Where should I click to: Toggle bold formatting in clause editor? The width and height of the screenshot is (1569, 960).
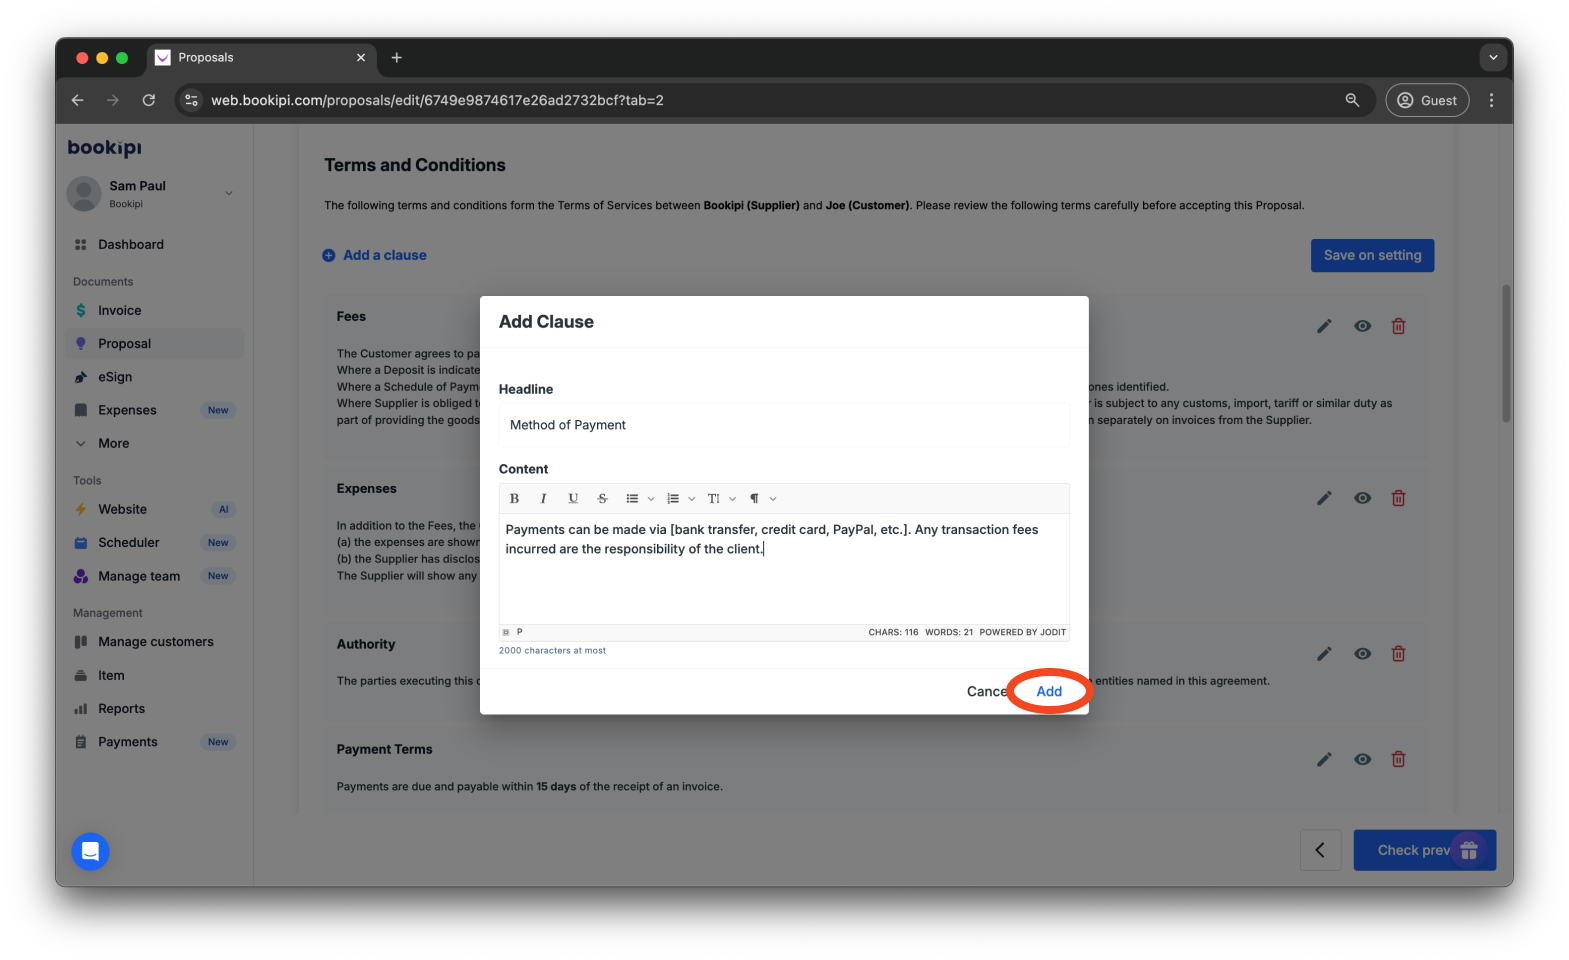[x=514, y=498]
